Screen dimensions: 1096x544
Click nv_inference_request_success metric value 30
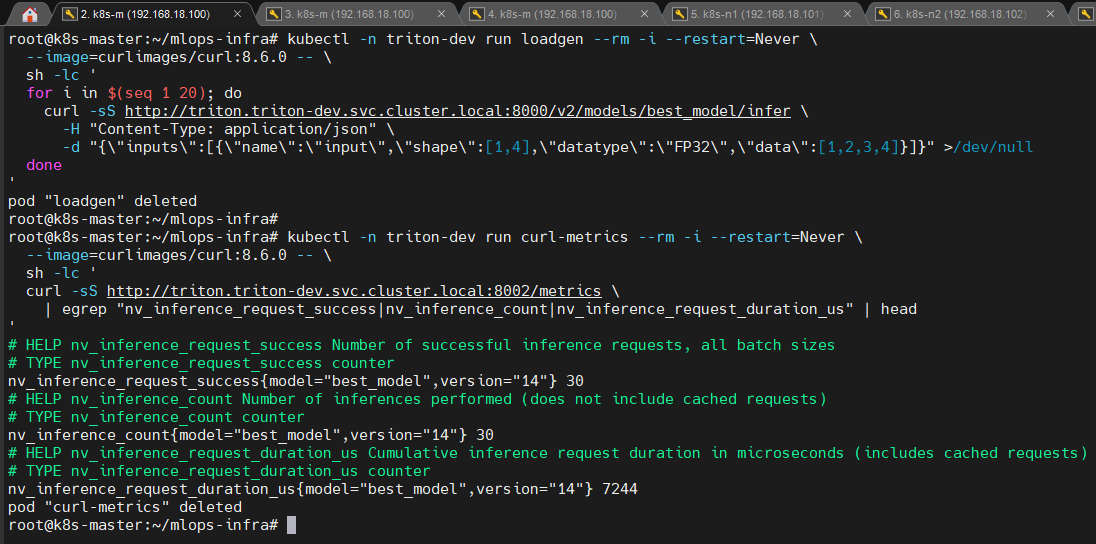coord(575,380)
